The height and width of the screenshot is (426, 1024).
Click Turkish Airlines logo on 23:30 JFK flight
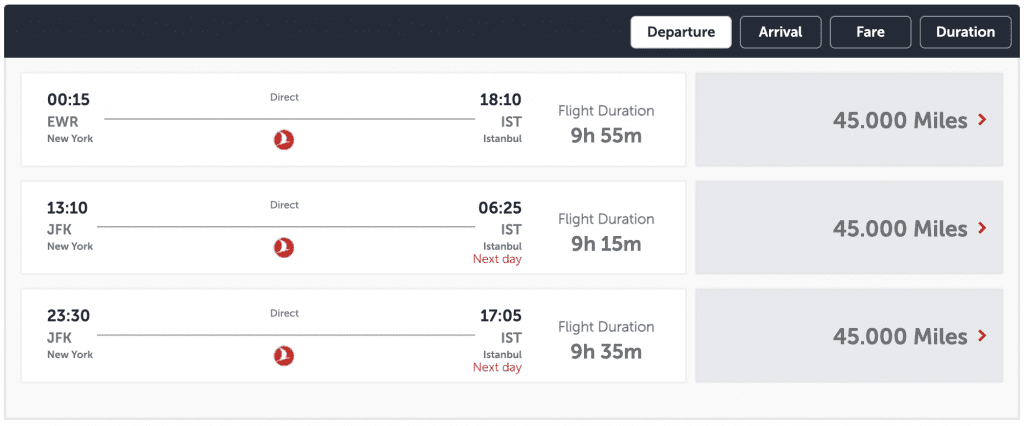(x=283, y=356)
